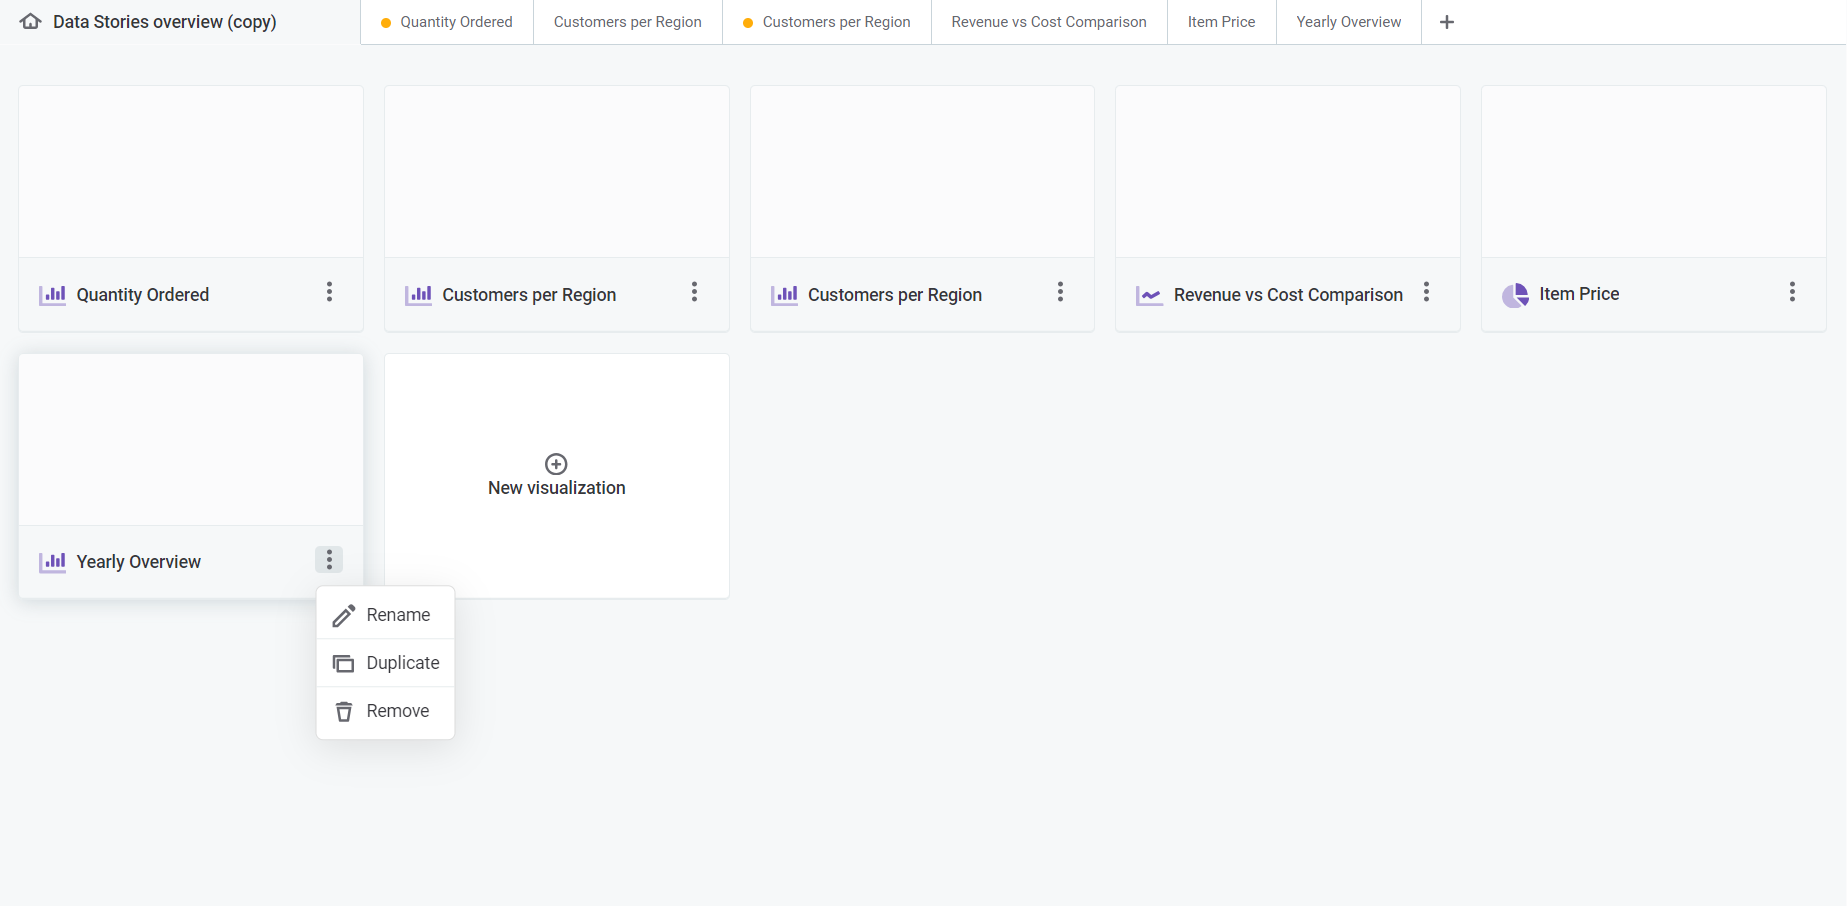
Task: Click the trash icon next to Remove
Action: [344, 711]
